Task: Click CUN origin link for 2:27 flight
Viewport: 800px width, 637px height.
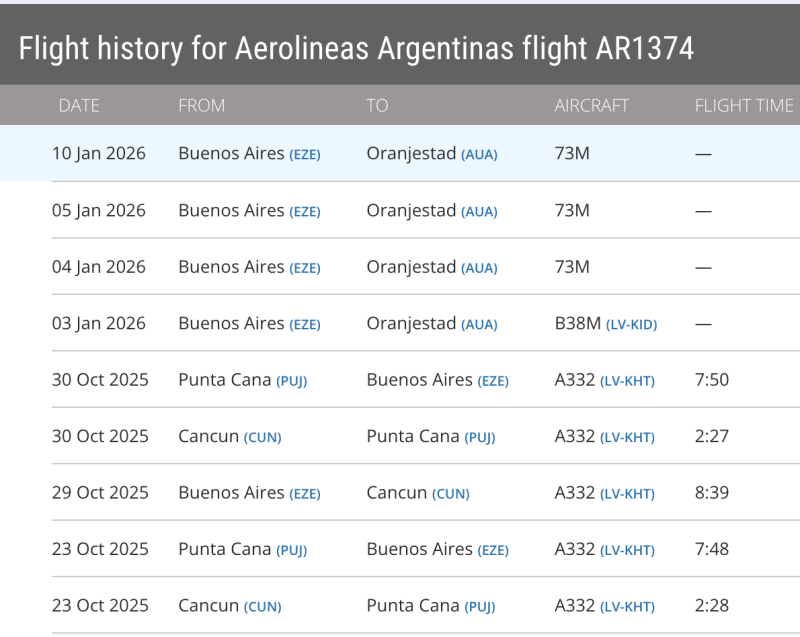Action: click(263, 438)
